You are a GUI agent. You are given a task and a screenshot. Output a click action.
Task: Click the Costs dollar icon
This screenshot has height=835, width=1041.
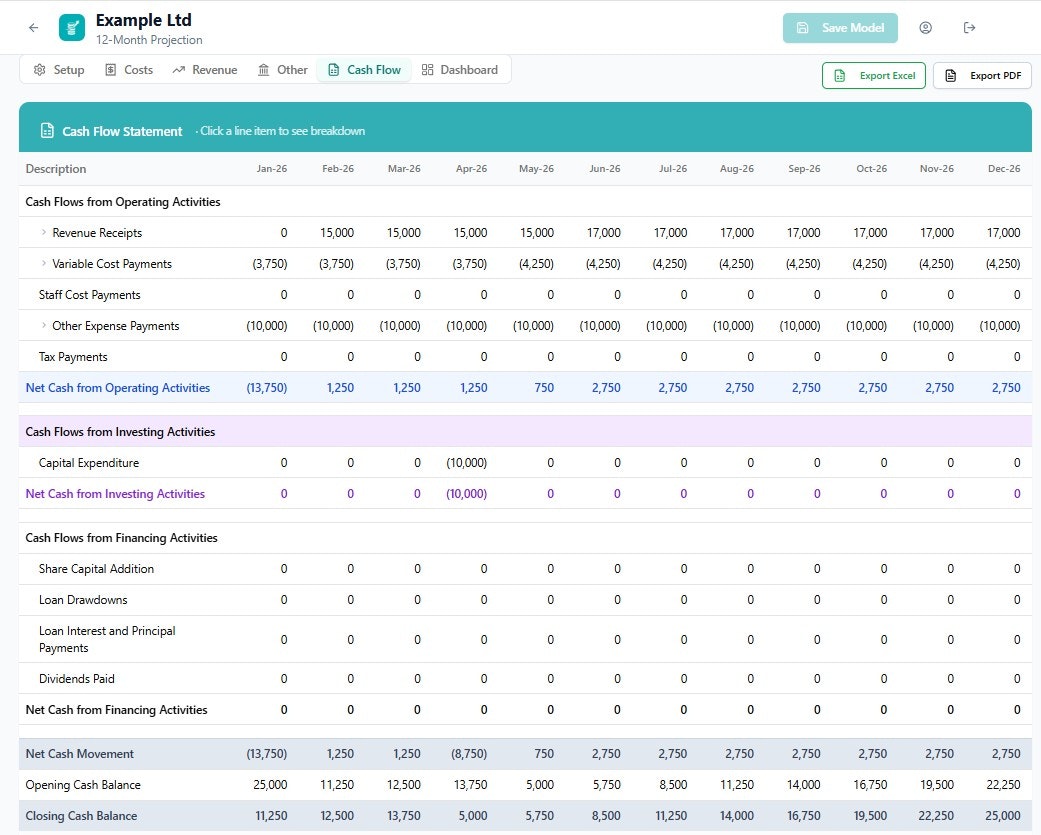pos(111,70)
